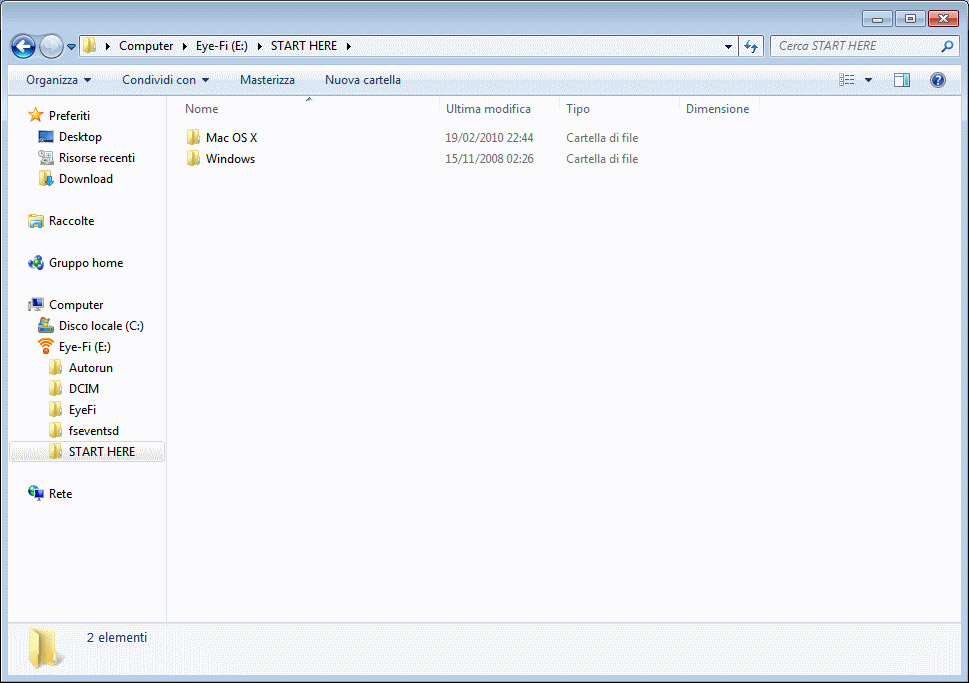
Task: Click the fseventsd folder icon
Action: (x=56, y=431)
